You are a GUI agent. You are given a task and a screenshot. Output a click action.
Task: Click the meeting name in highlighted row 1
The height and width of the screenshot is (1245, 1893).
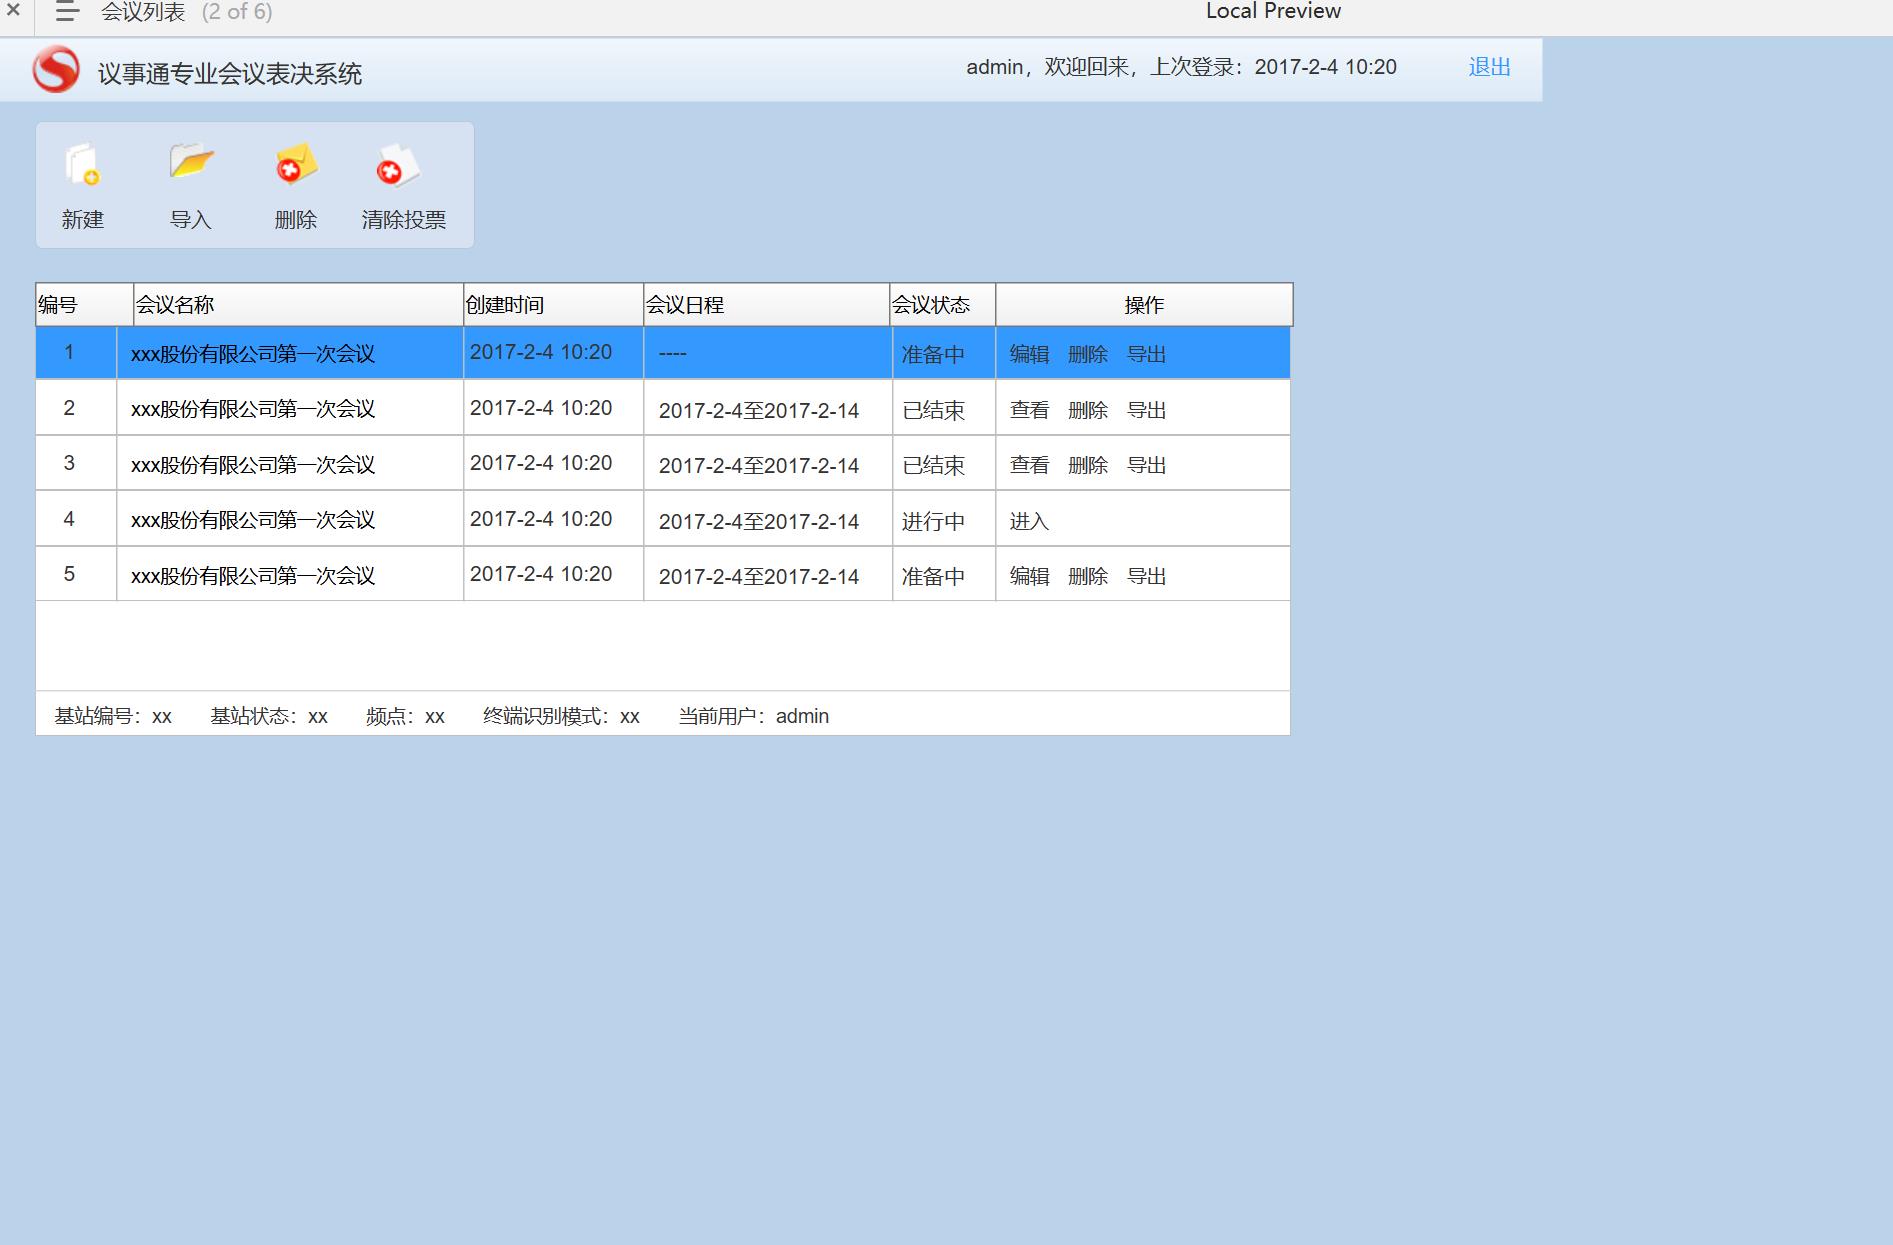(x=253, y=354)
